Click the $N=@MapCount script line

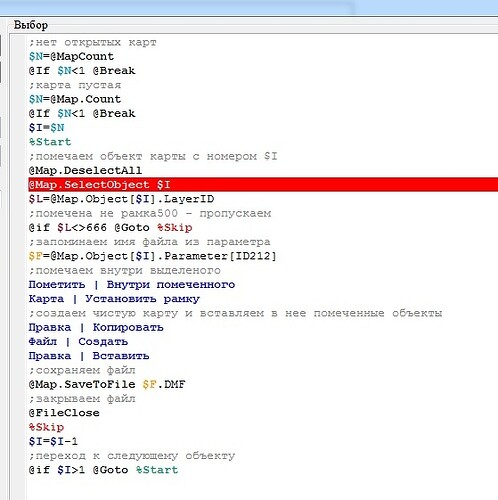click(x=71, y=56)
